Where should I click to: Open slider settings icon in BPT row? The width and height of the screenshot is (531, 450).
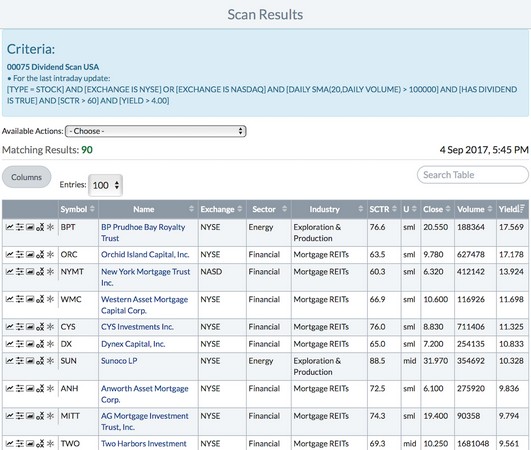(x=20, y=227)
